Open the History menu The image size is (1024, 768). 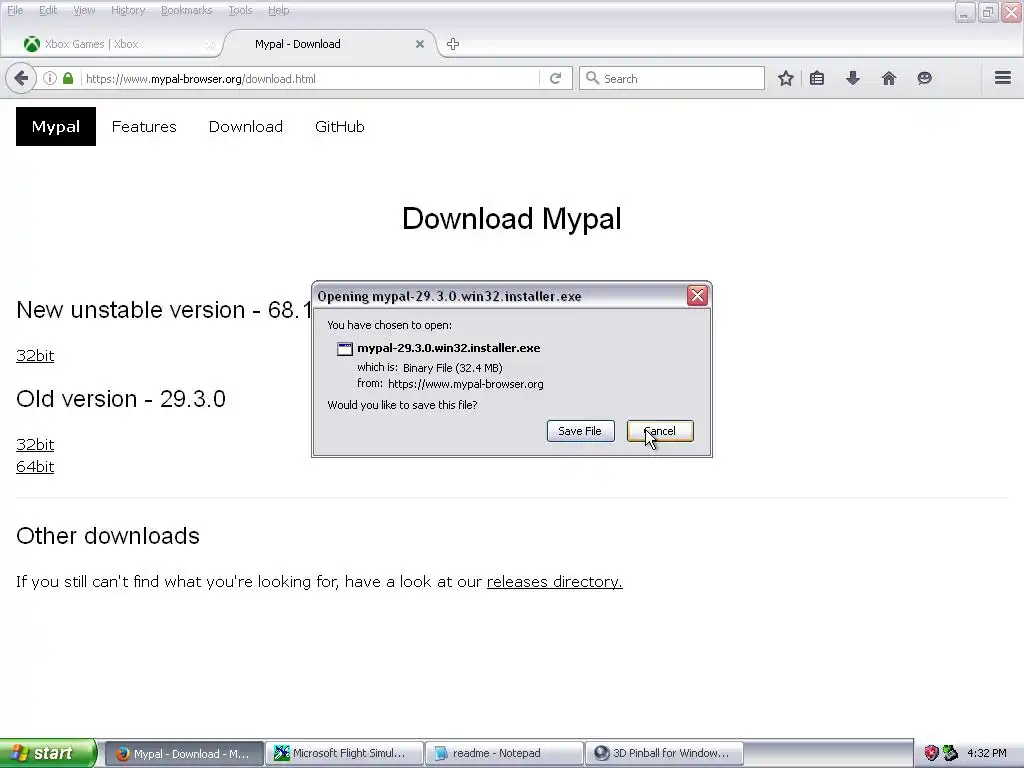(128, 10)
